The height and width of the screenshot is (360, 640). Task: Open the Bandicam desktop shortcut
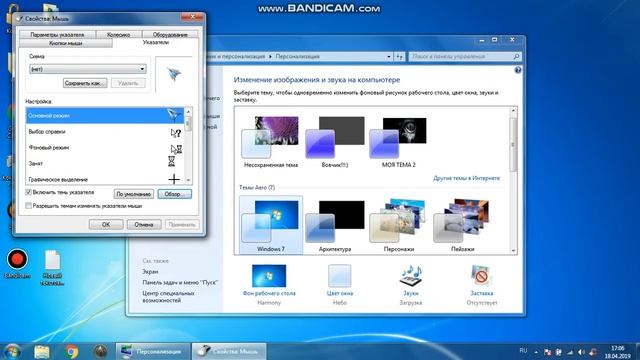(x=18, y=264)
